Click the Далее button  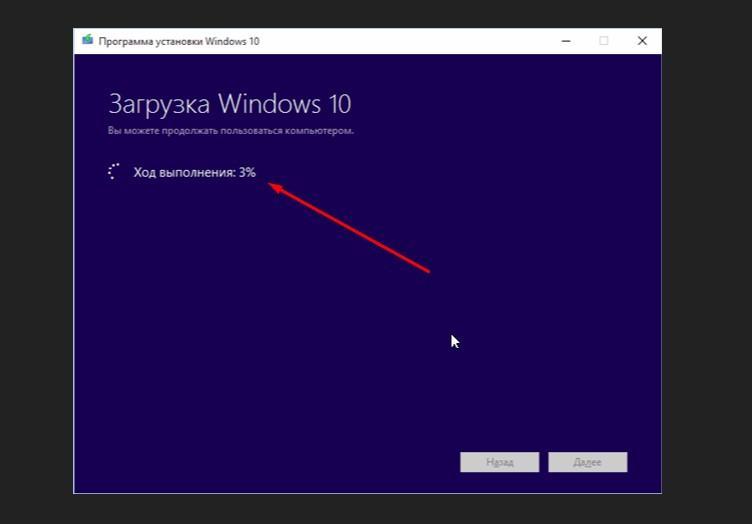[588, 462]
